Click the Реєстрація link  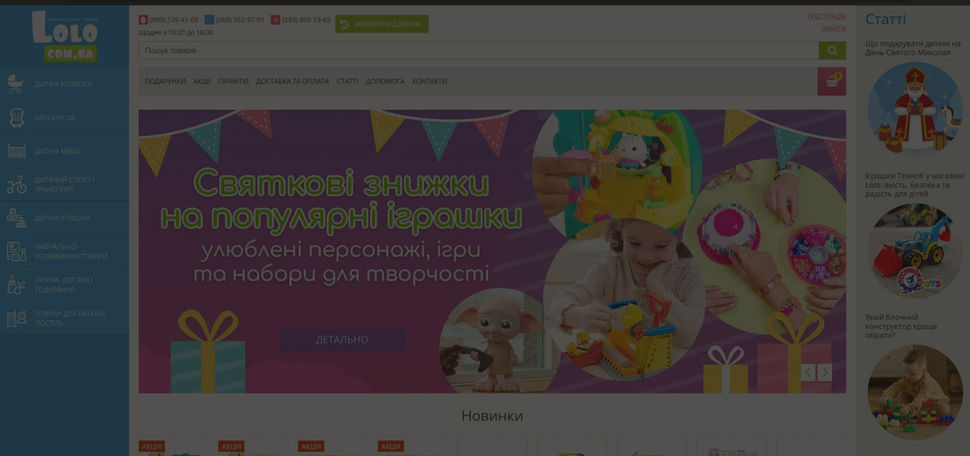pyautogui.click(x=826, y=17)
